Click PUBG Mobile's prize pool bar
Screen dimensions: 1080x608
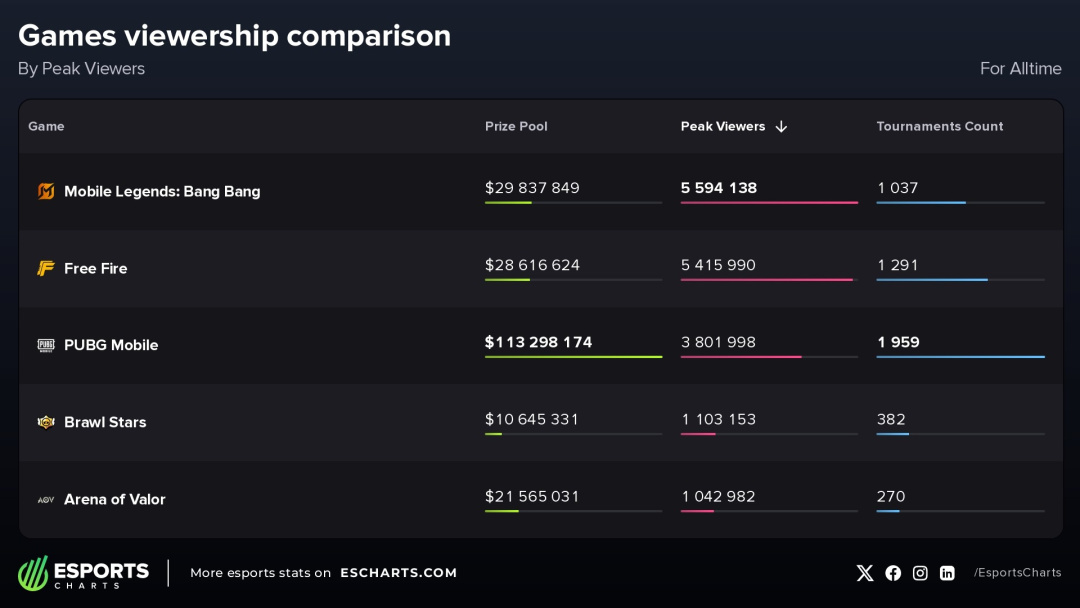[573, 357]
